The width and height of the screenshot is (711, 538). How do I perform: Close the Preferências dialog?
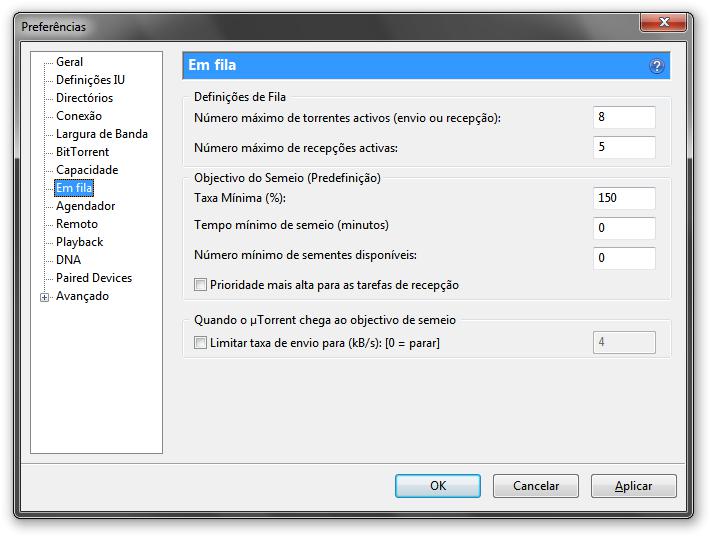(x=663, y=22)
